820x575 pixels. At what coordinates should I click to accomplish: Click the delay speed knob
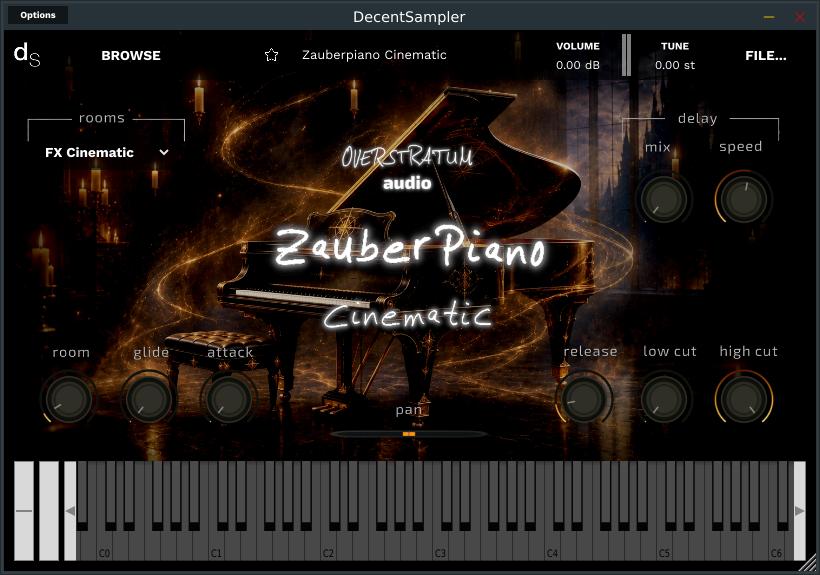pyautogui.click(x=744, y=199)
